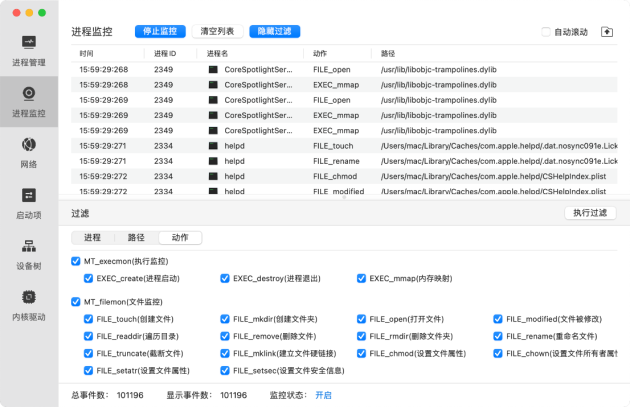Select the FILE_rename action cell
The image size is (630, 407).
click(336, 161)
